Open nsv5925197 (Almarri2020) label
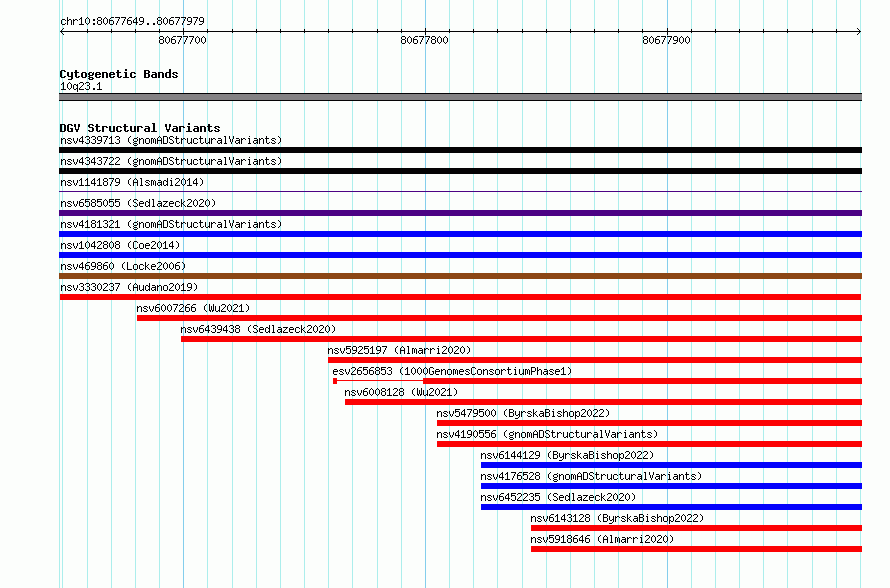The height and width of the screenshot is (588, 890). tap(399, 350)
